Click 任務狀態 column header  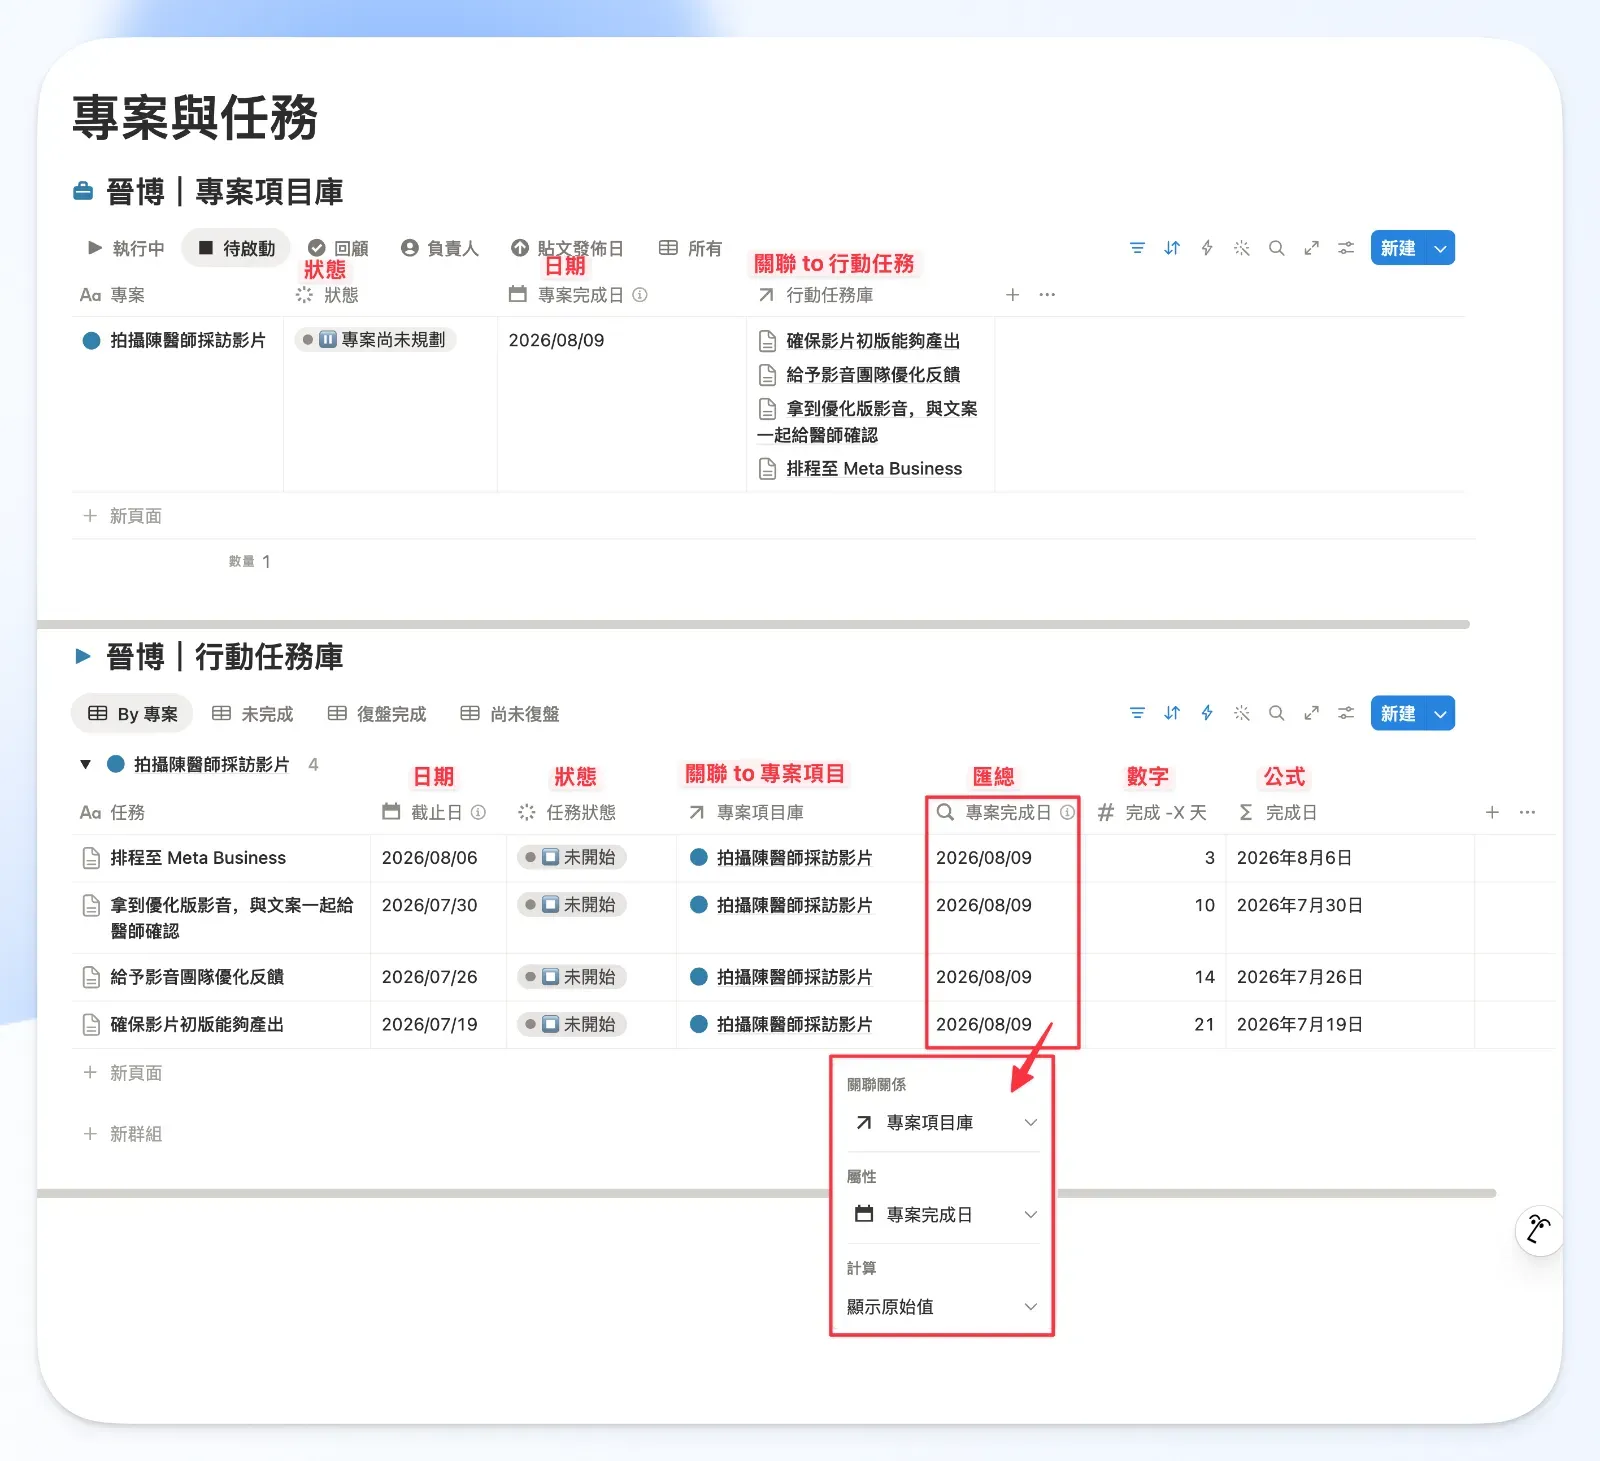(x=568, y=812)
